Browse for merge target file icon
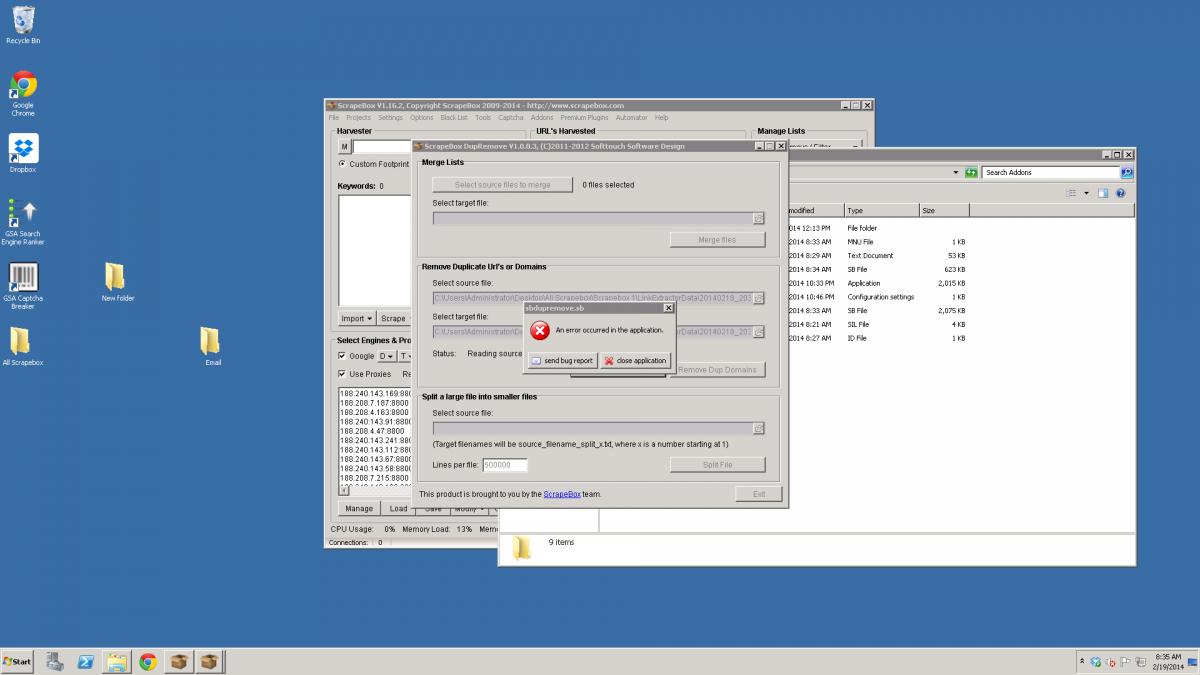 [758, 218]
